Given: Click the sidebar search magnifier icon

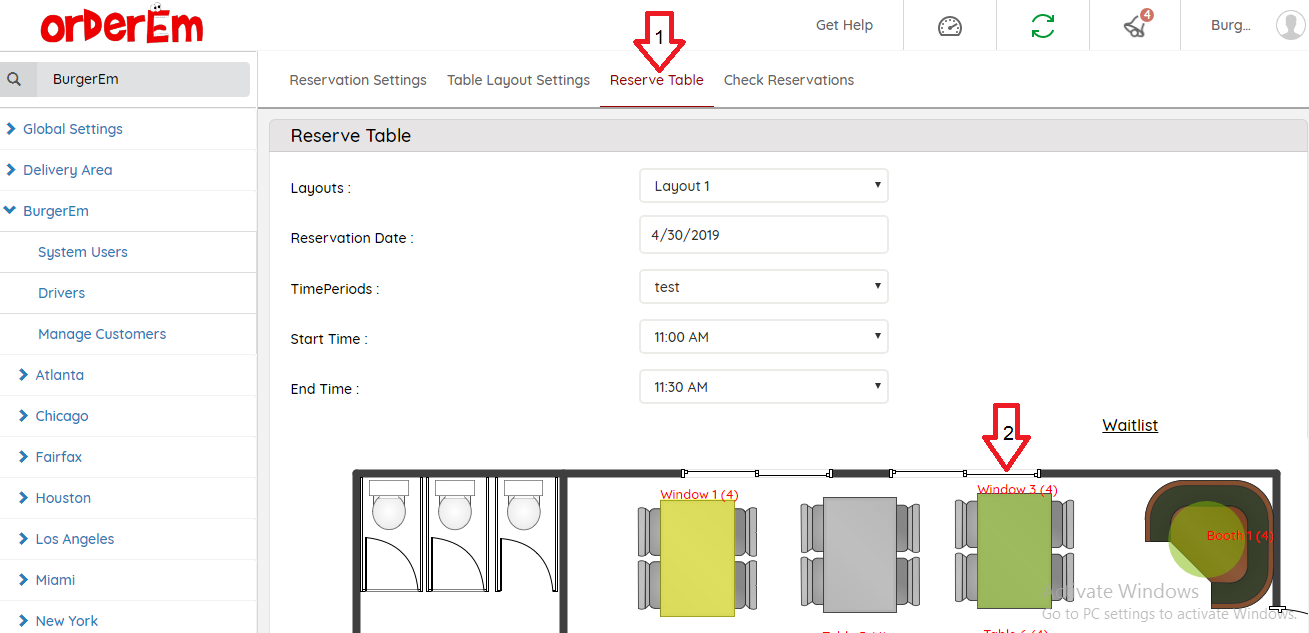Looking at the screenshot, I should [x=14, y=79].
